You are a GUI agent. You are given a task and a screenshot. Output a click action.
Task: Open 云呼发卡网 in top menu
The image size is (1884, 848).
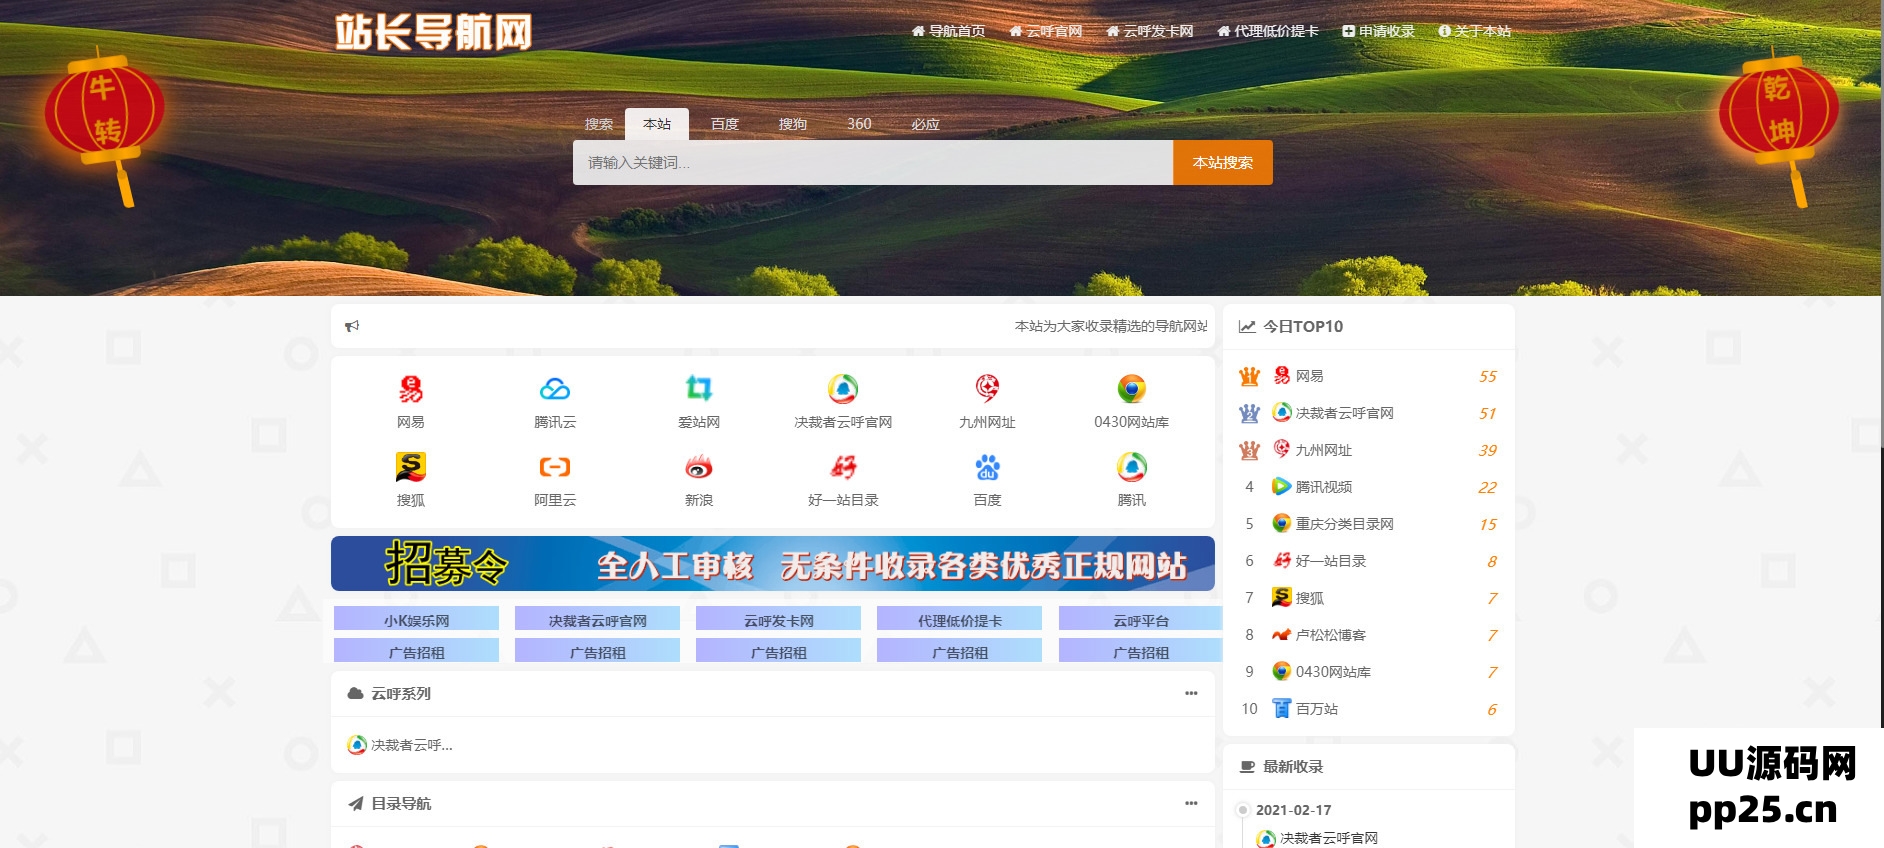1150,31
